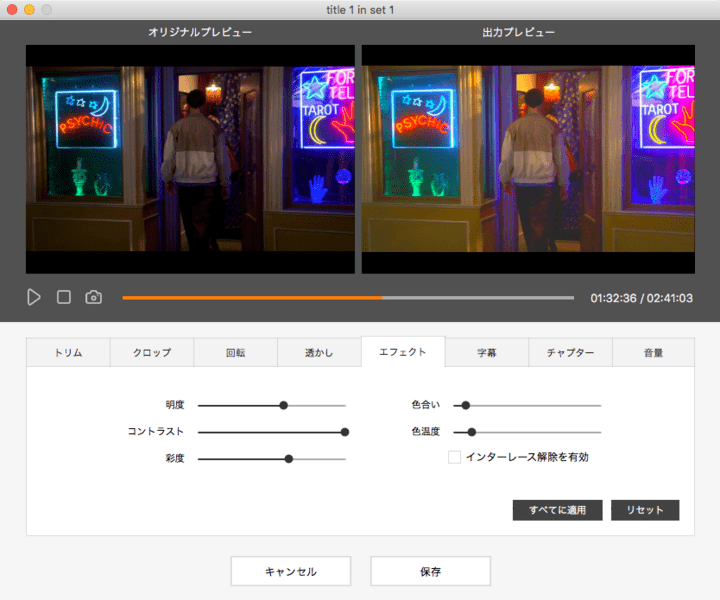Open the クロップ tab
The height and width of the screenshot is (600, 720).
tap(152, 353)
